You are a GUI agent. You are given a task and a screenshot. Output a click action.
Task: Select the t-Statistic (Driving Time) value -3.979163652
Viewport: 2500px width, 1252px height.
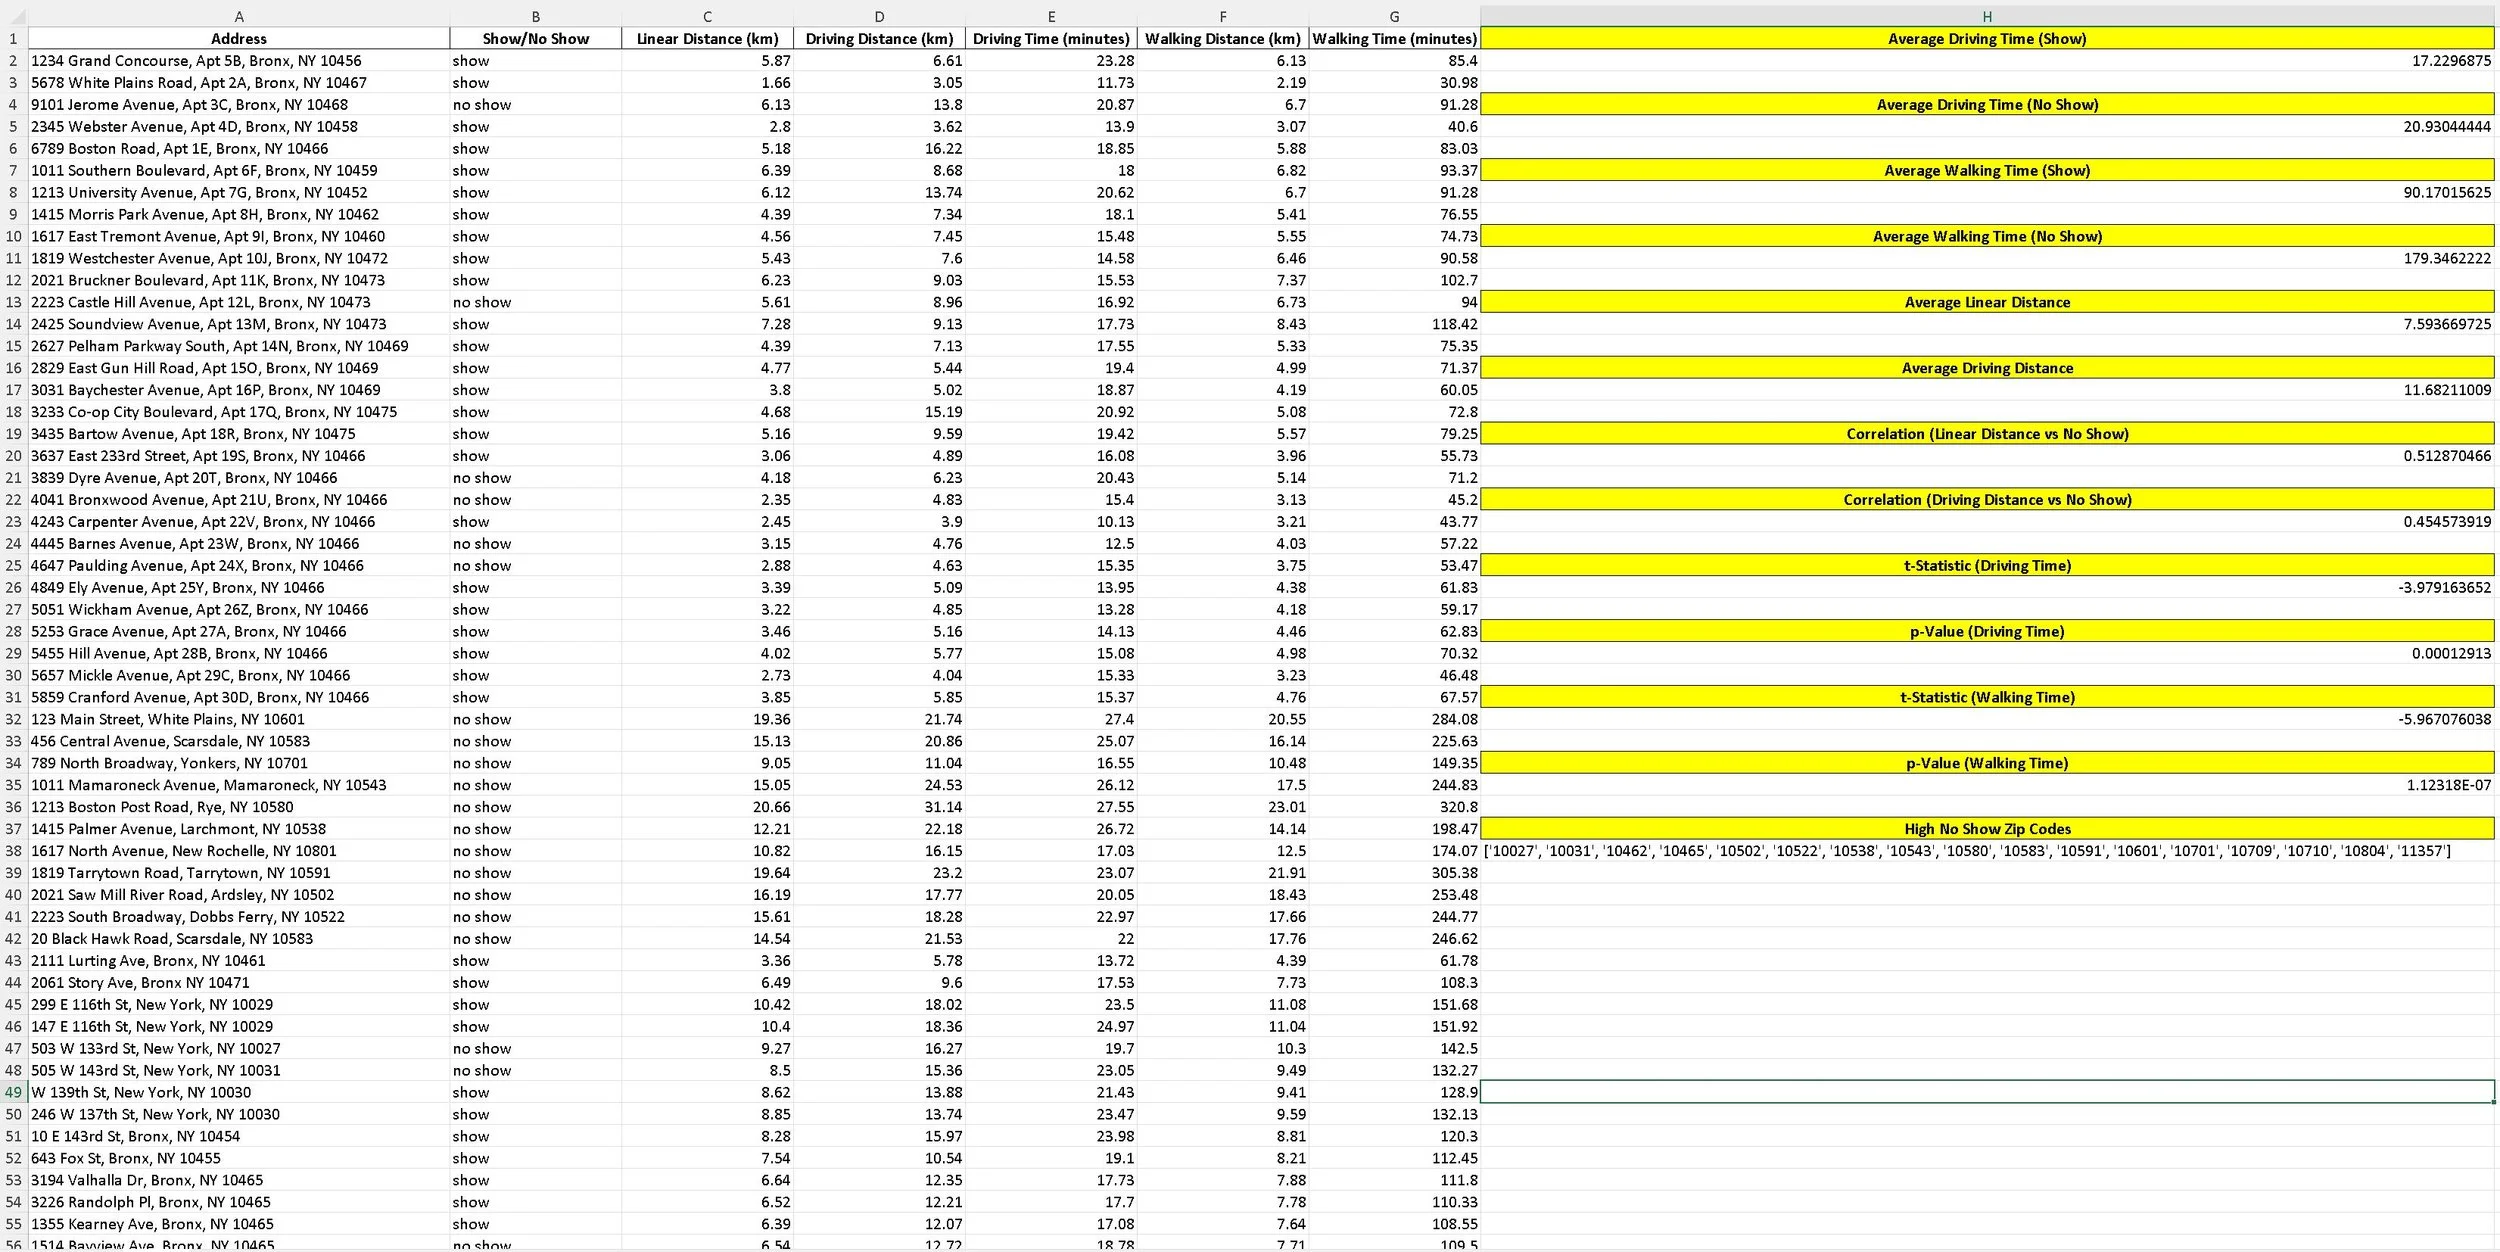[x=2444, y=588]
